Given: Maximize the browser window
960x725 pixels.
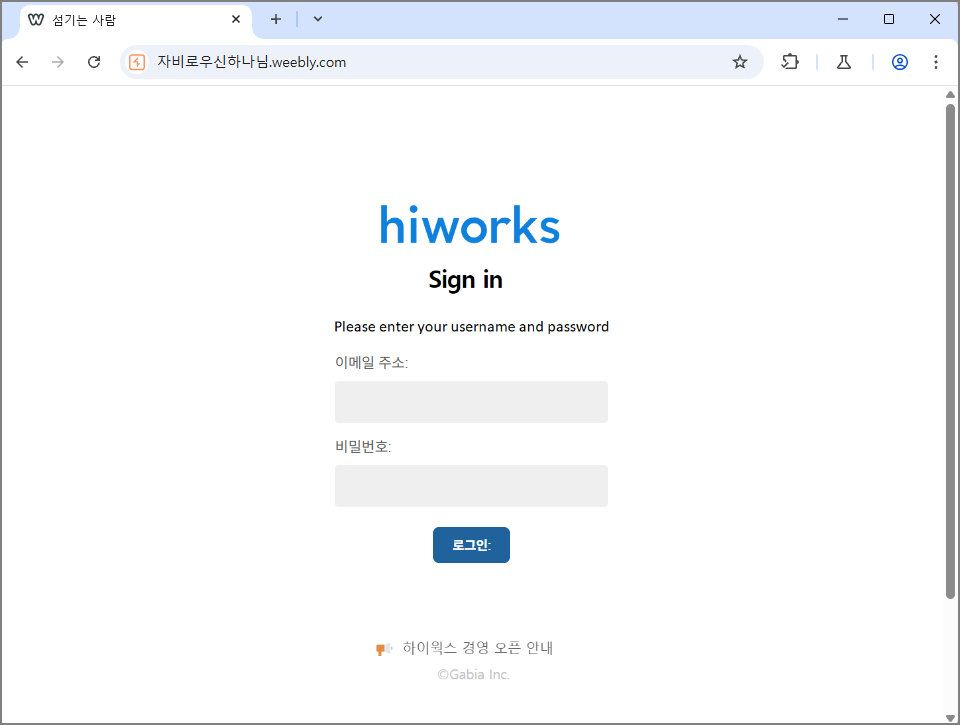Looking at the screenshot, I should 889,19.
